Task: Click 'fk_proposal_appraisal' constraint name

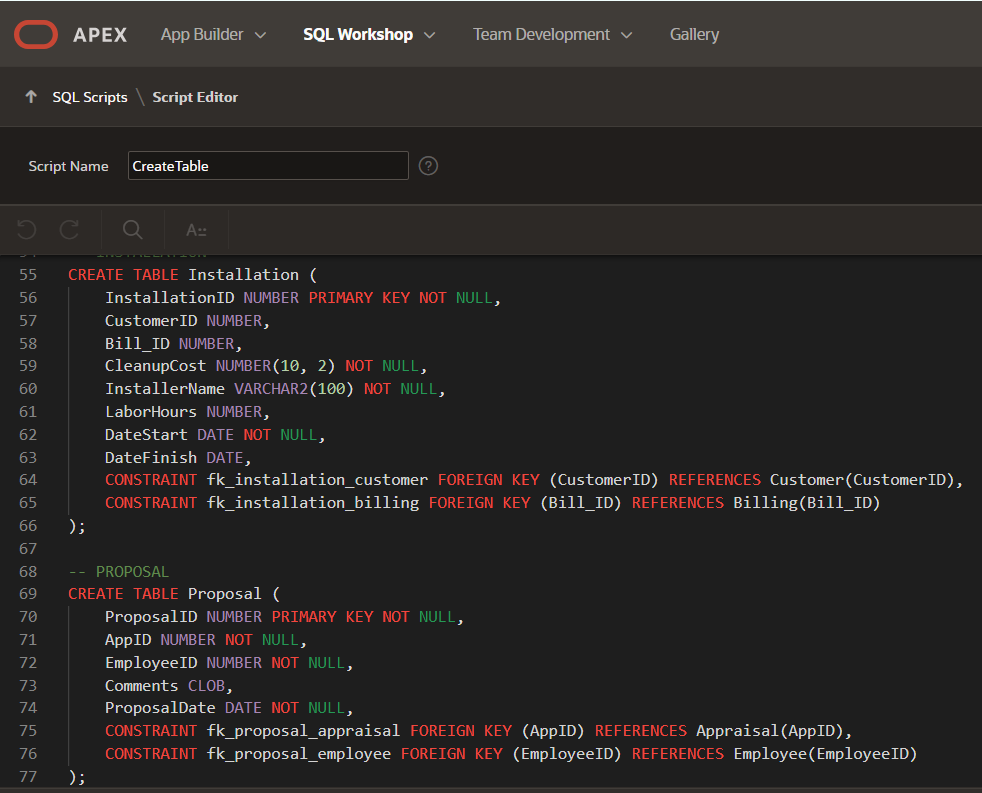Action: click(x=303, y=731)
